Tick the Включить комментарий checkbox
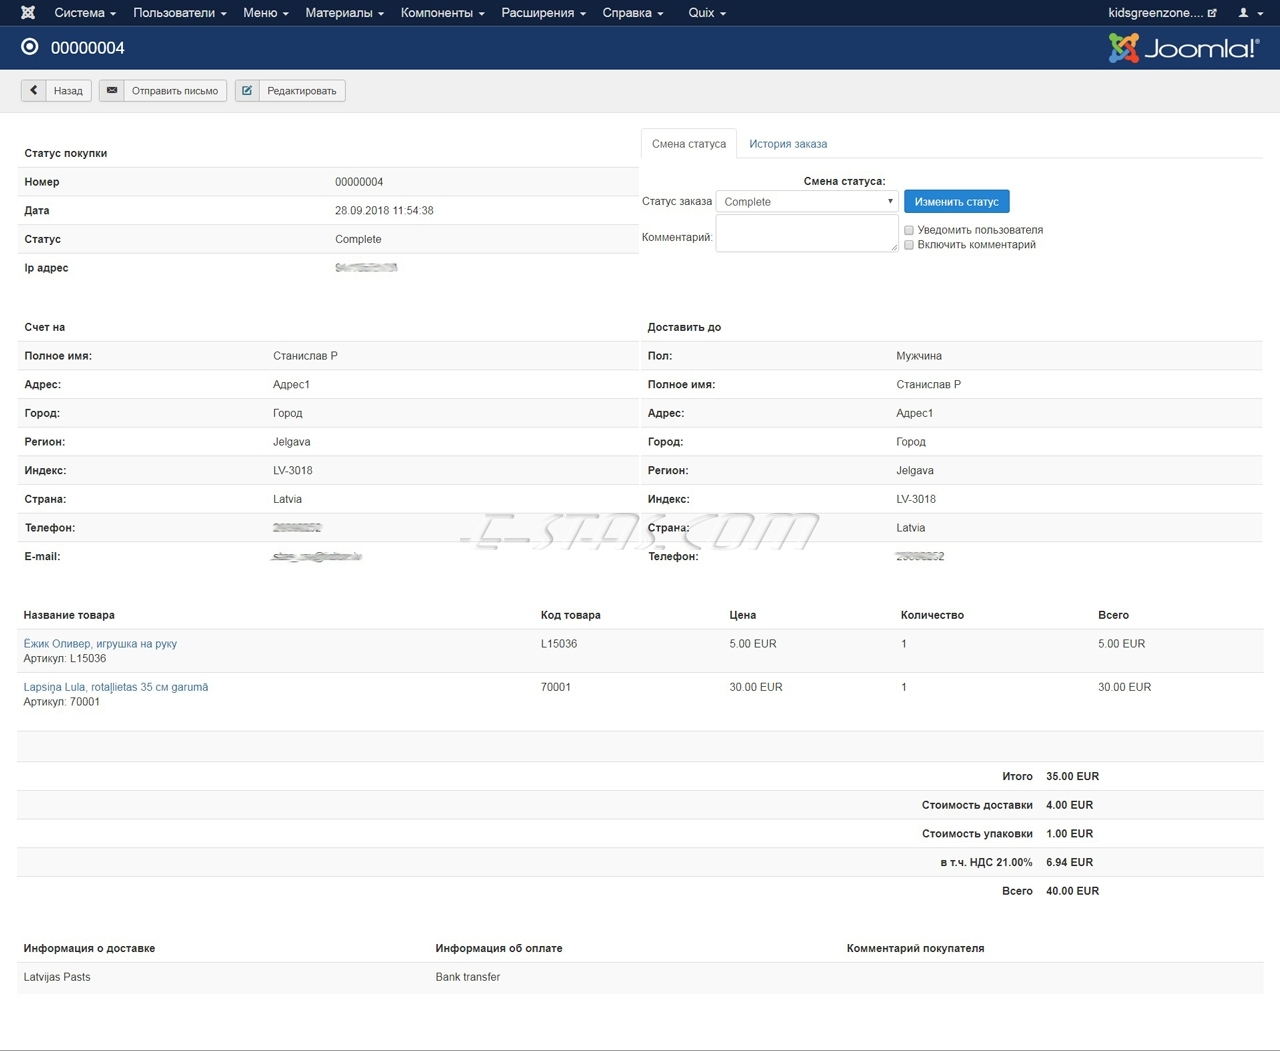This screenshot has width=1280, height=1051. [x=909, y=245]
